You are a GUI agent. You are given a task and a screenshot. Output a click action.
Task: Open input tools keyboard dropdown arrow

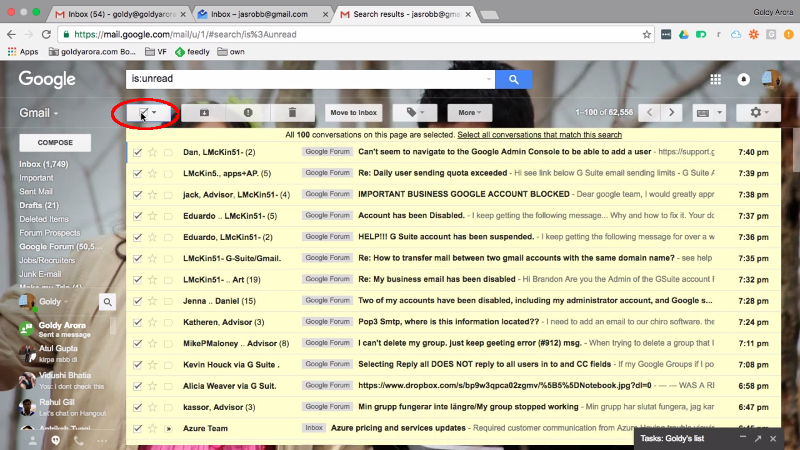[719, 112]
